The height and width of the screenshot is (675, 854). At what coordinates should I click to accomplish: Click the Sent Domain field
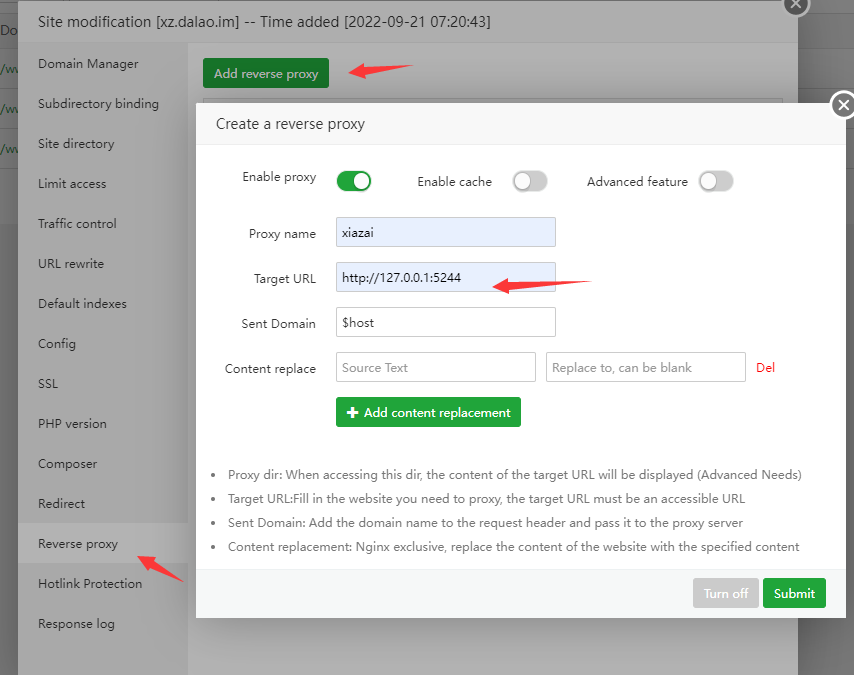[x=445, y=323]
